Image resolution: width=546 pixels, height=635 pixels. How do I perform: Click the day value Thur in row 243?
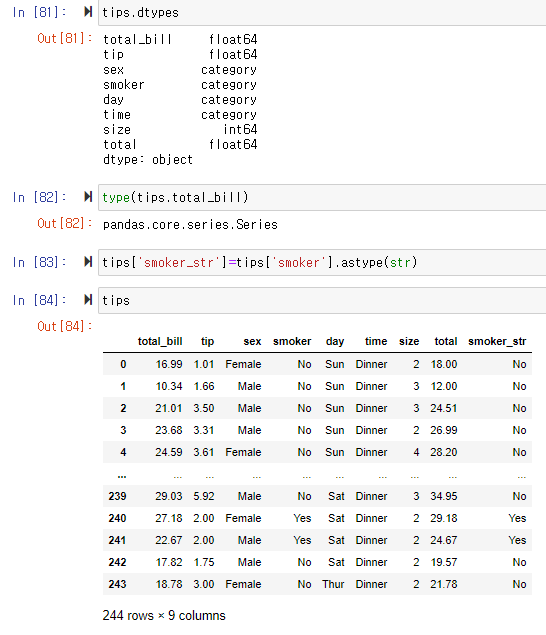pyautogui.click(x=333, y=584)
